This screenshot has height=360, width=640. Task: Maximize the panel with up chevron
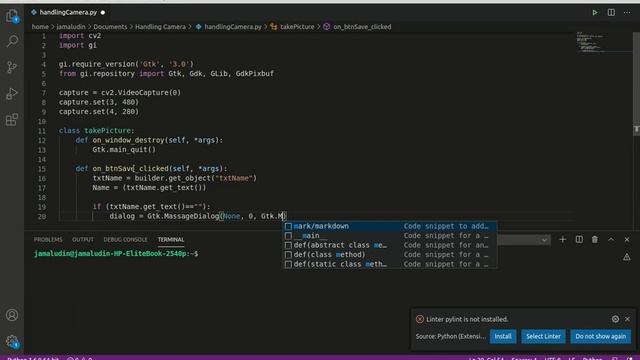tap(611, 240)
